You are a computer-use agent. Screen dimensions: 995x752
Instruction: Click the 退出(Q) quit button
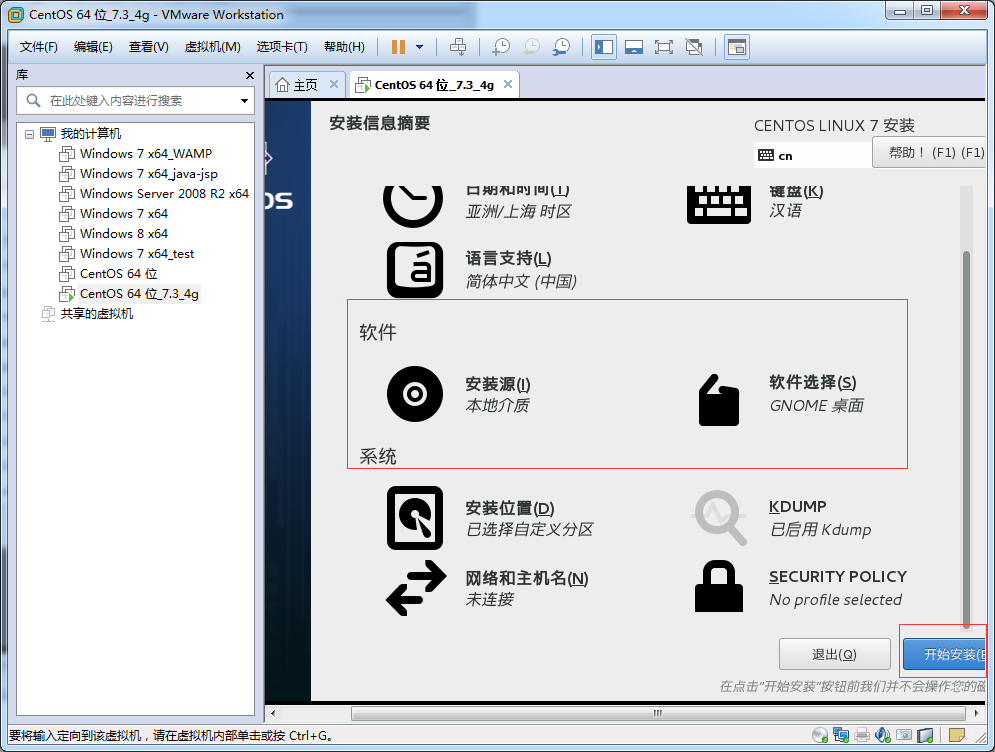tap(834, 654)
